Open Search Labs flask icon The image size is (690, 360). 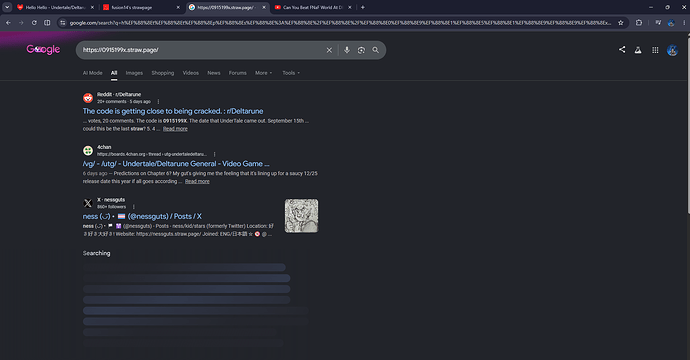click(638, 50)
